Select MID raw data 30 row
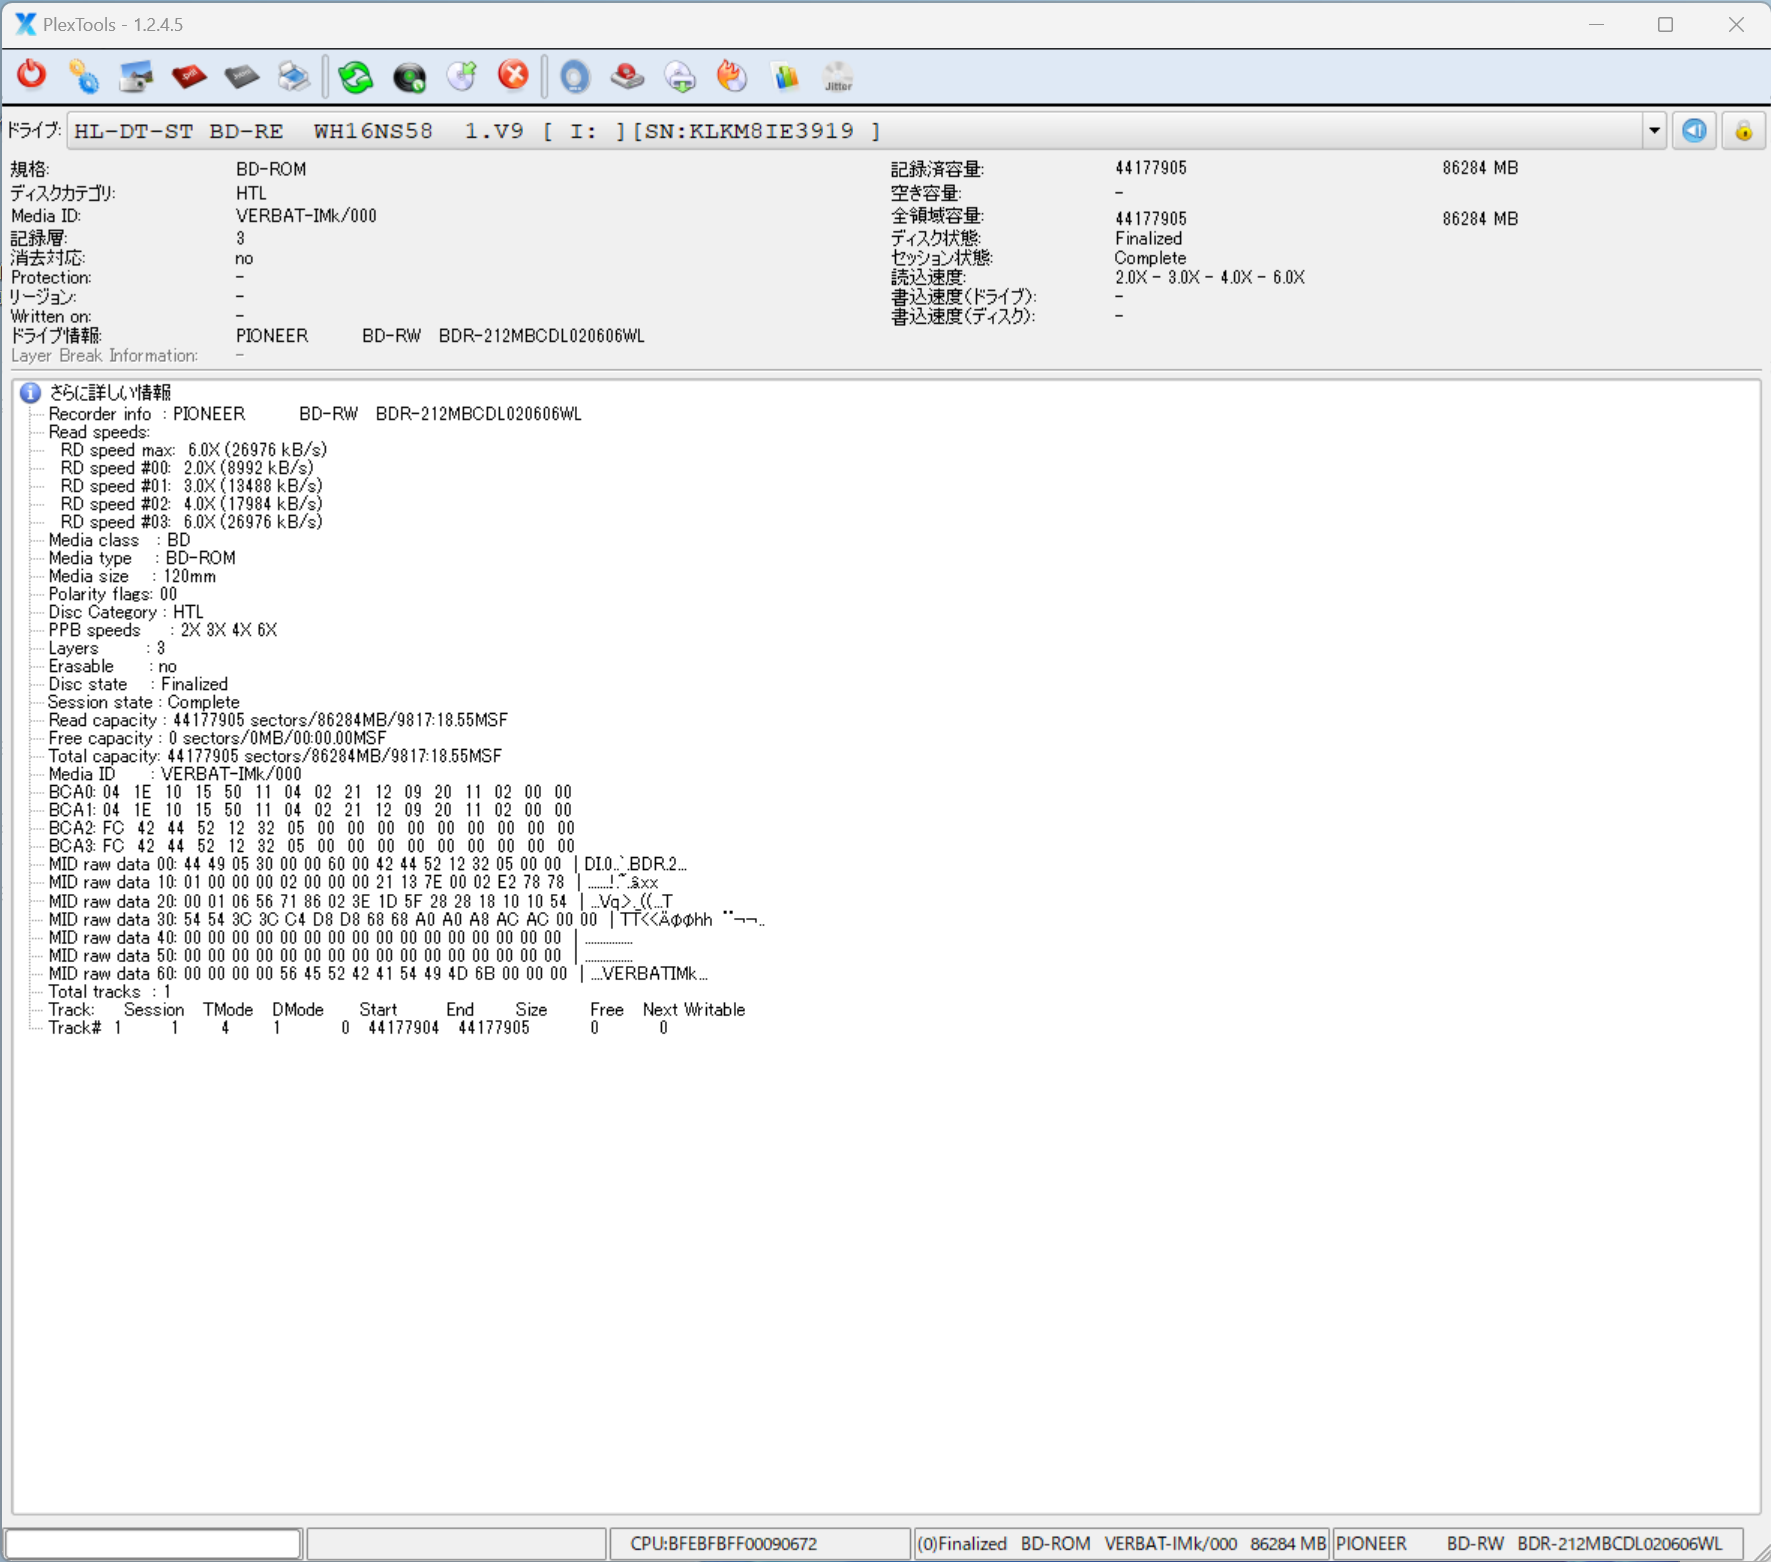 (x=407, y=919)
